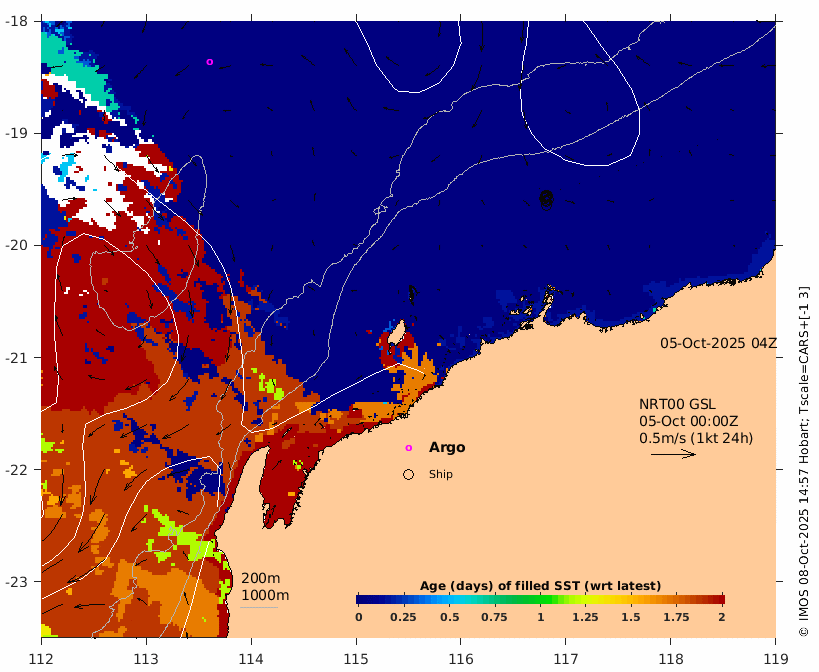Click the magenta Argo legend circle
819x672 pixels.
408,448
